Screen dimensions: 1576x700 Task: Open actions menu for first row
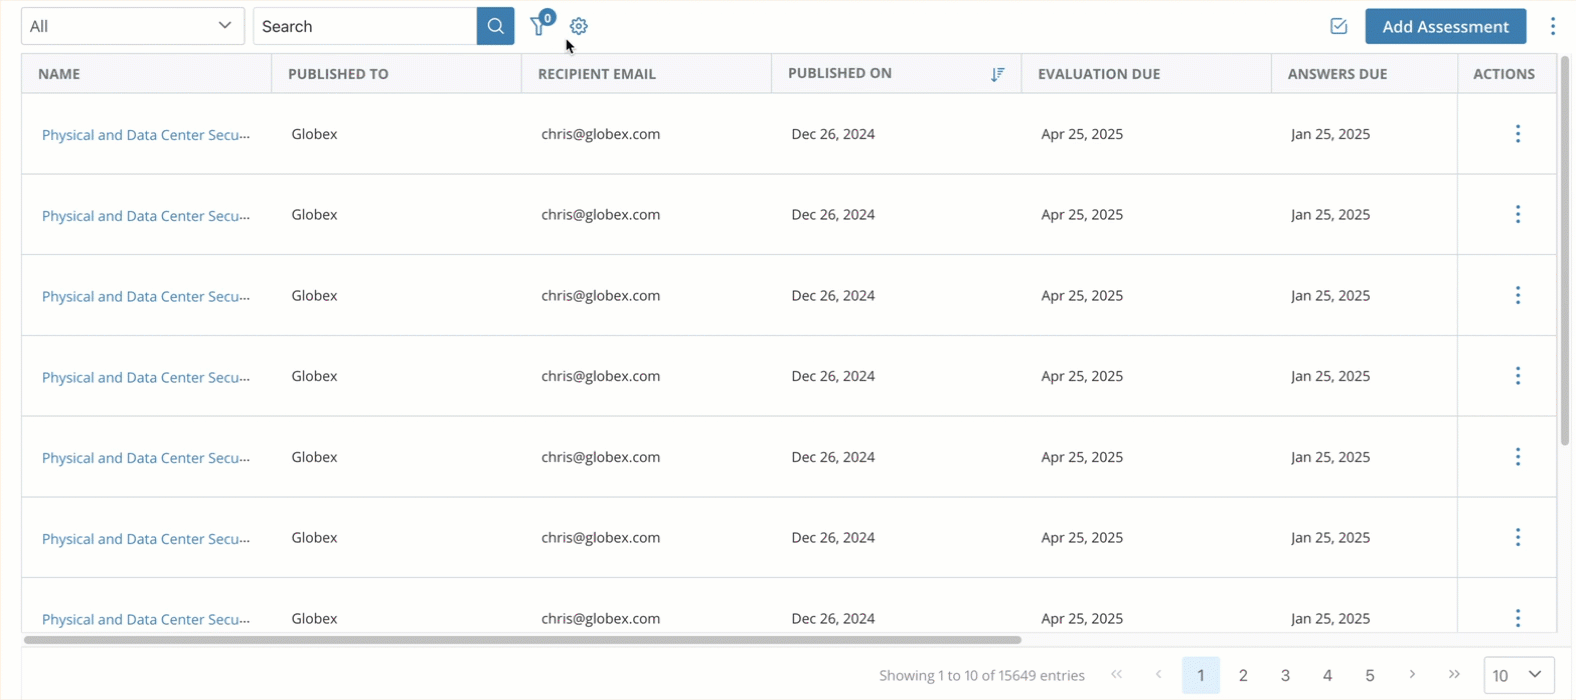tap(1517, 134)
